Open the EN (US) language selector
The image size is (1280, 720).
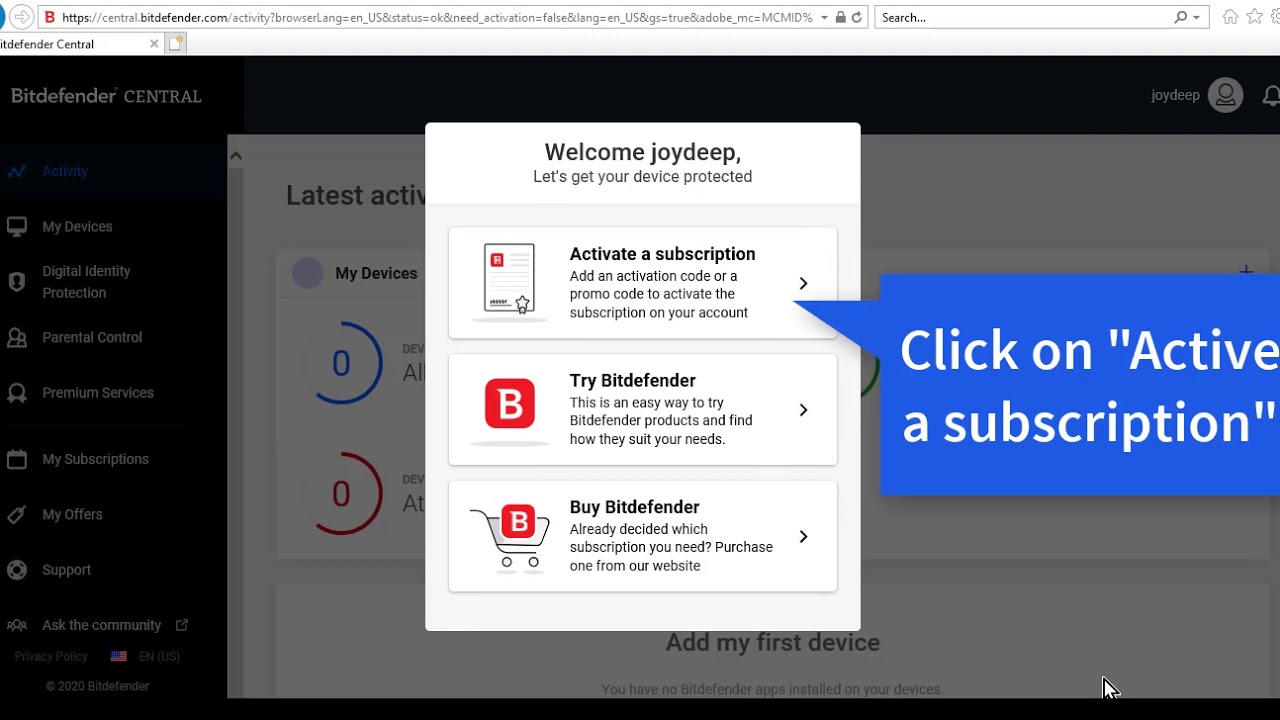[159, 657]
